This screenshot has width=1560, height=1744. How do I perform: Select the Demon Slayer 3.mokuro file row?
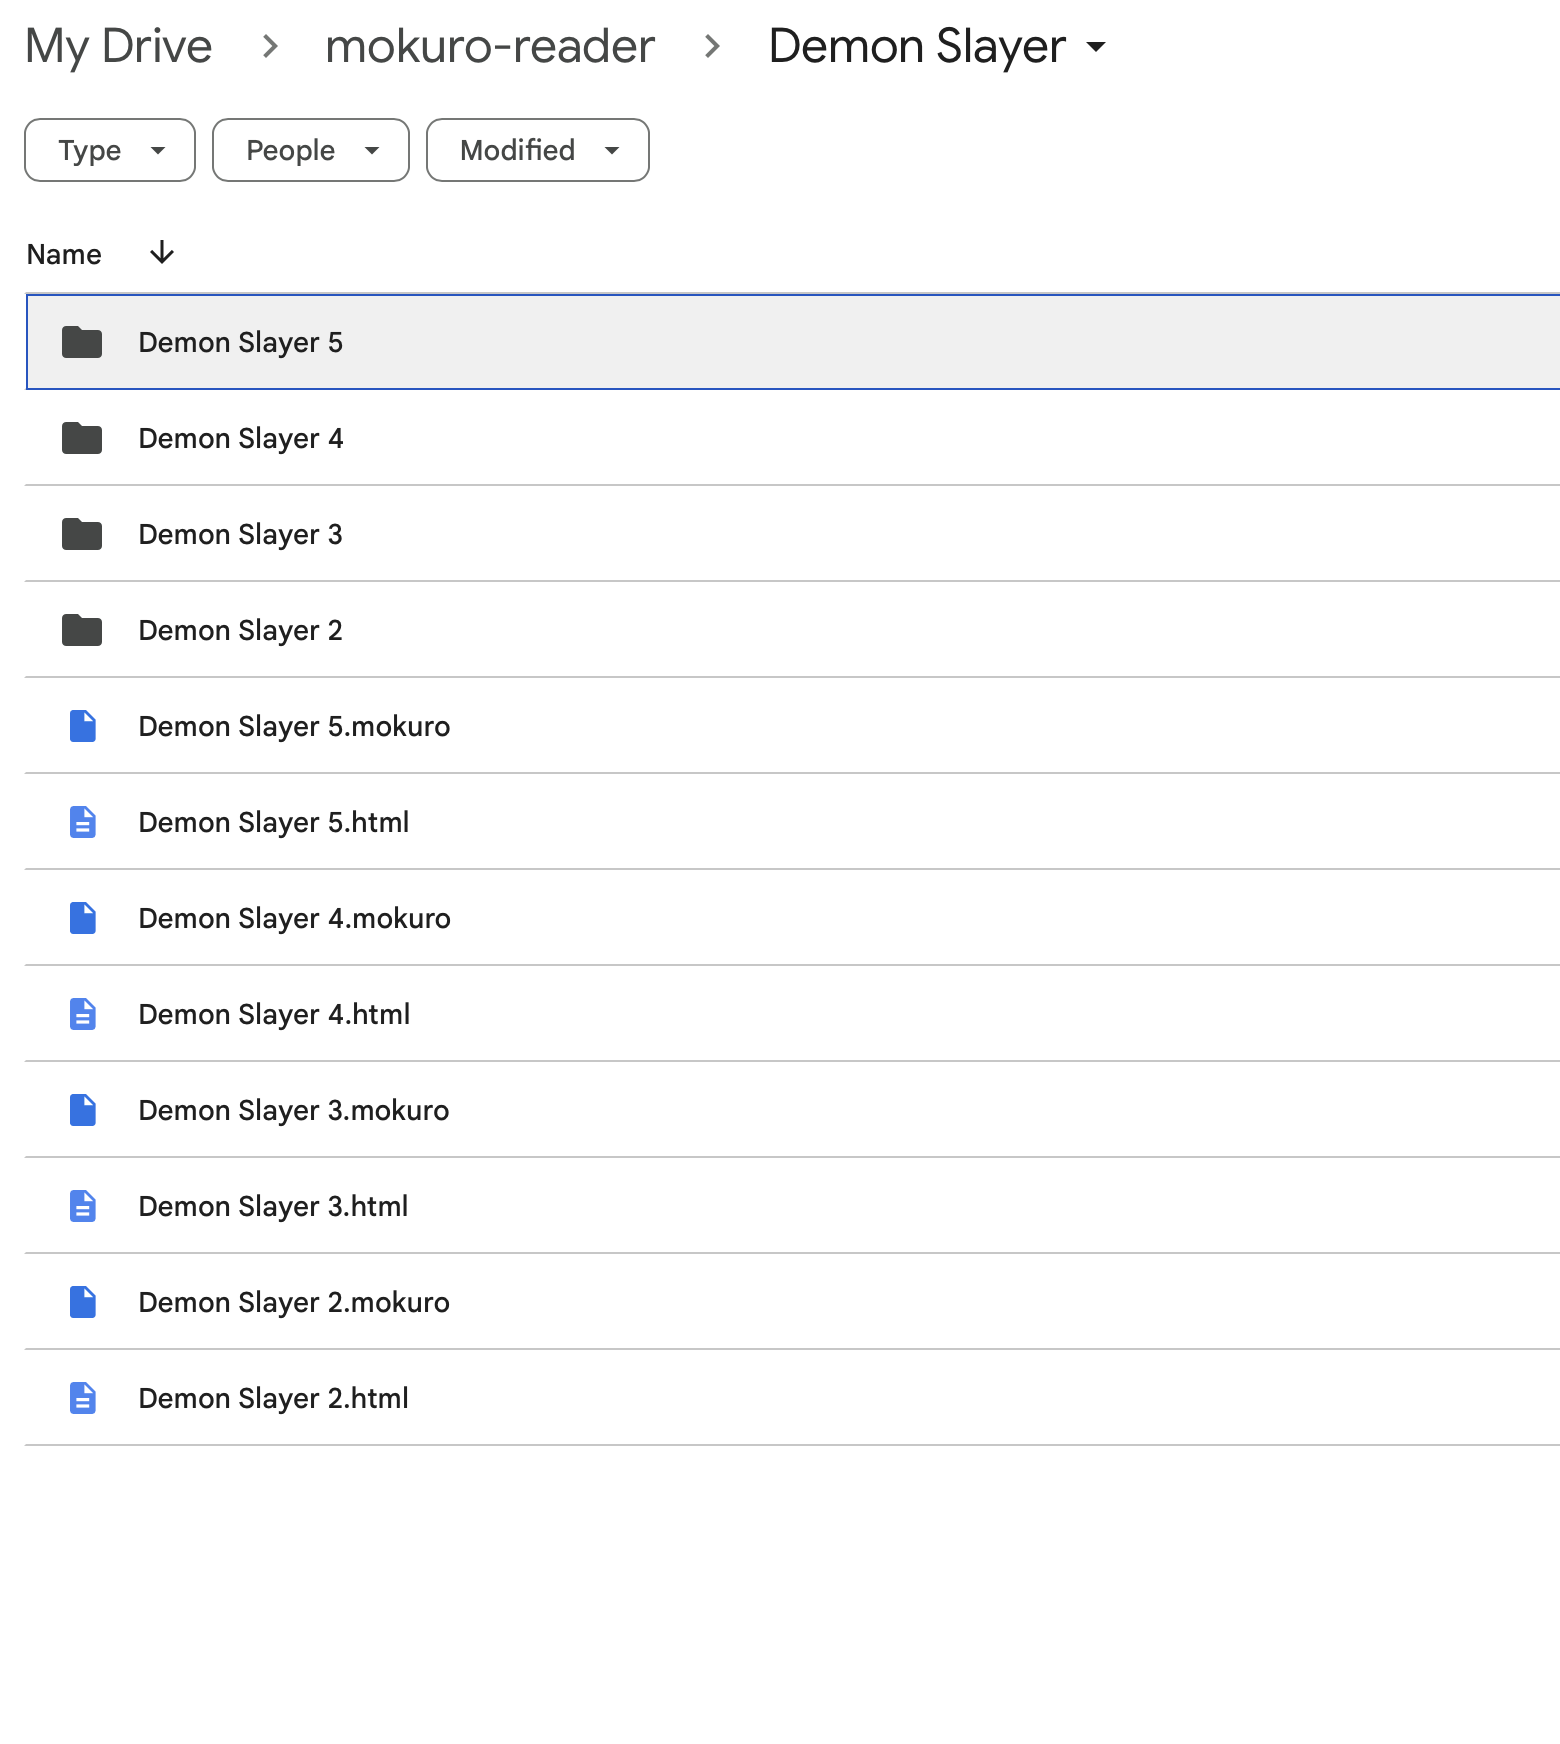tap(792, 1110)
